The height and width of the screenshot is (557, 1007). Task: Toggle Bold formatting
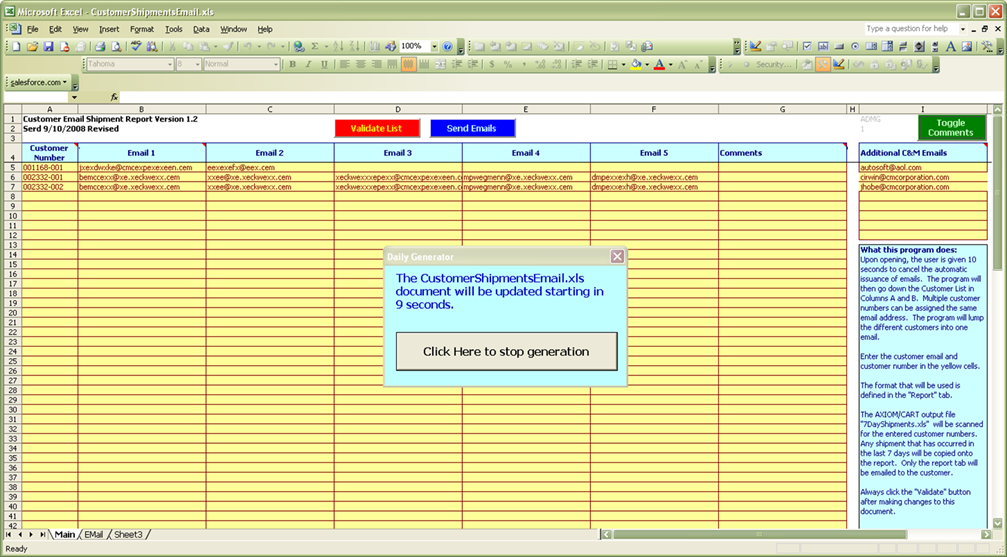coord(292,64)
